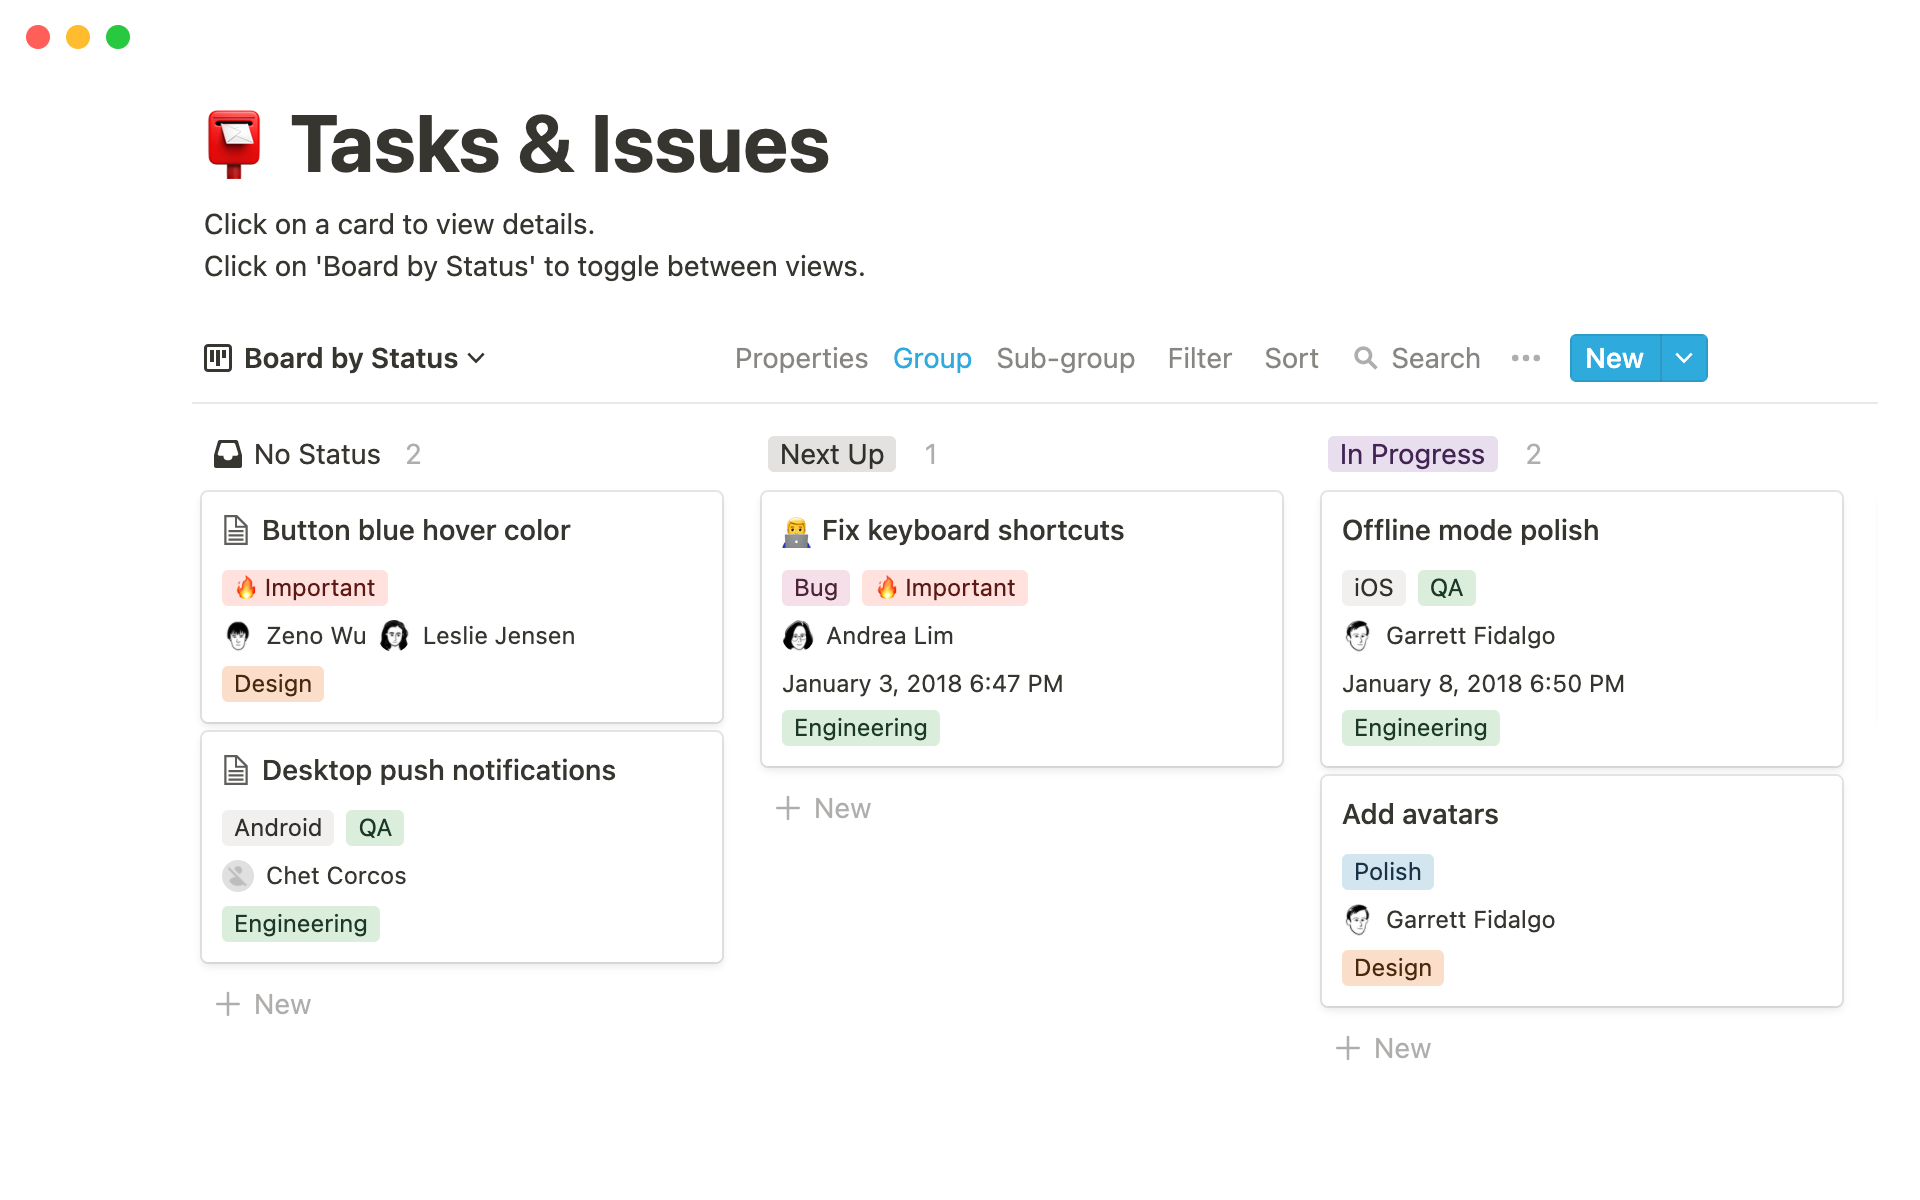Screen dimensions: 1920x1200
Task: Click the 🧑‍💻 emoji icon on Fix keyboard shortcuts
Action: [798, 528]
